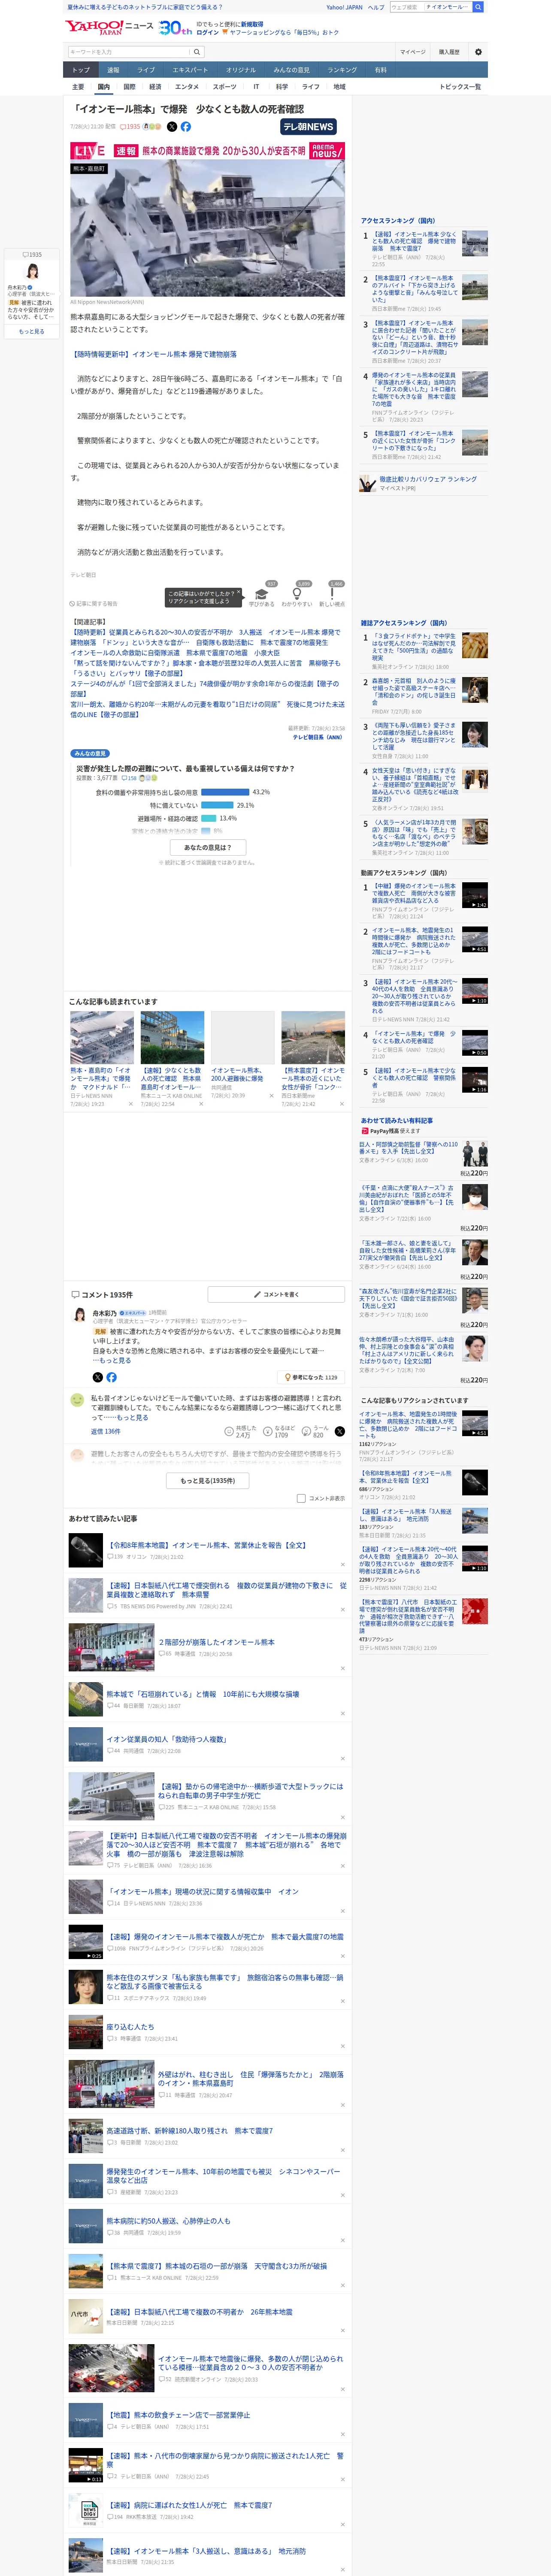The image size is (551, 2576).
Task: Open the ナイオンモール search suggestion dropdown
Action: click(447, 7)
